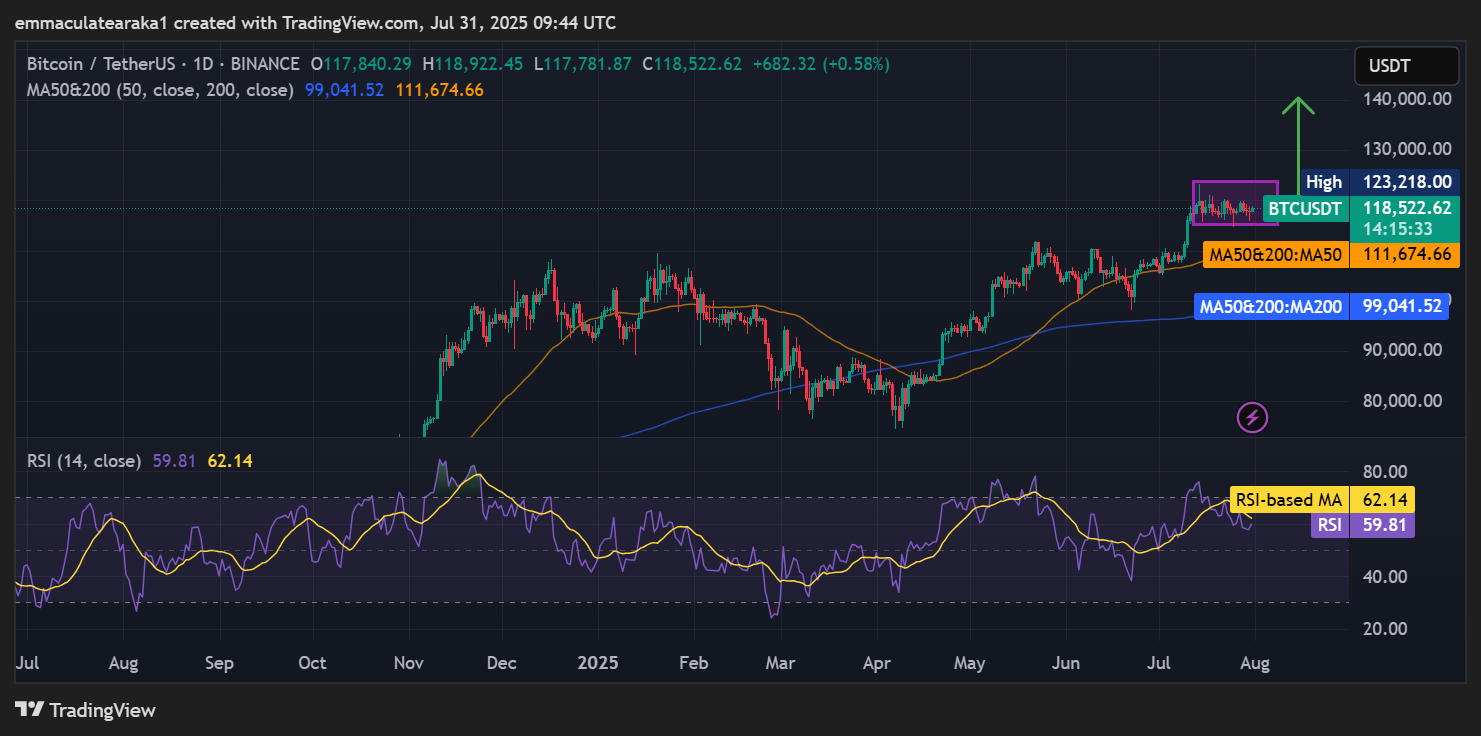Viewport: 1481px width, 736px height.
Task: Click the low value L117,781.87
Action: [x=582, y=64]
